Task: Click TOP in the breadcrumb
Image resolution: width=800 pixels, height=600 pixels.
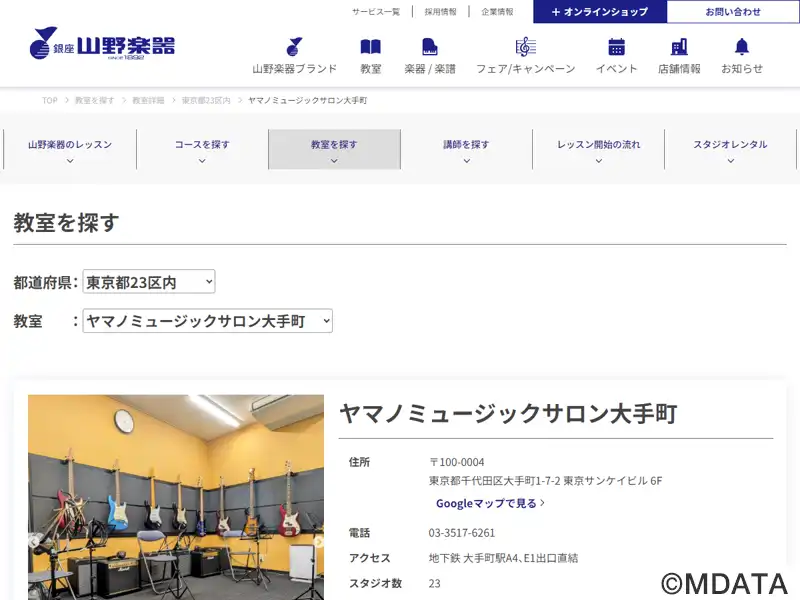Action: coord(49,101)
